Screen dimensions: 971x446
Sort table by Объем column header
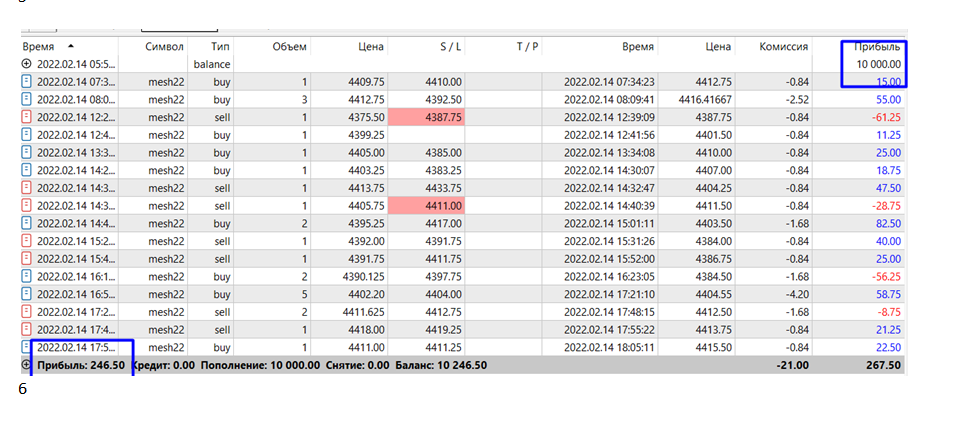coord(289,46)
